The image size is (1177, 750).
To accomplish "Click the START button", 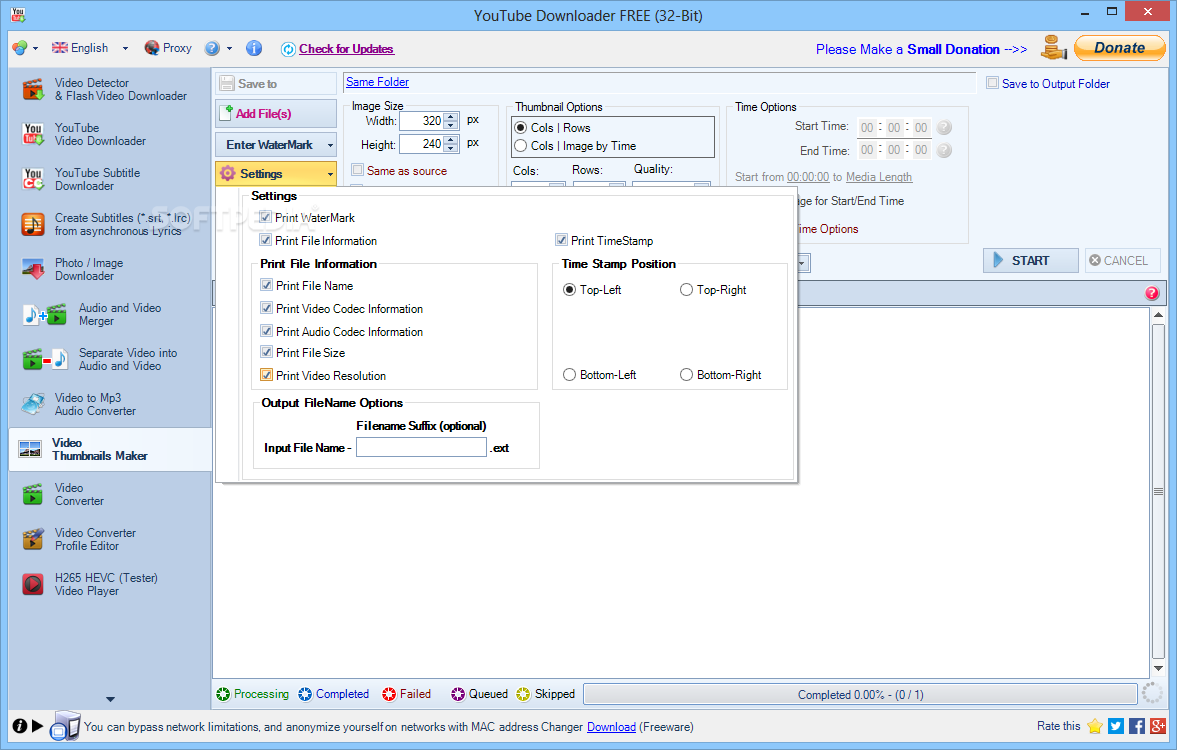I will [1031, 261].
